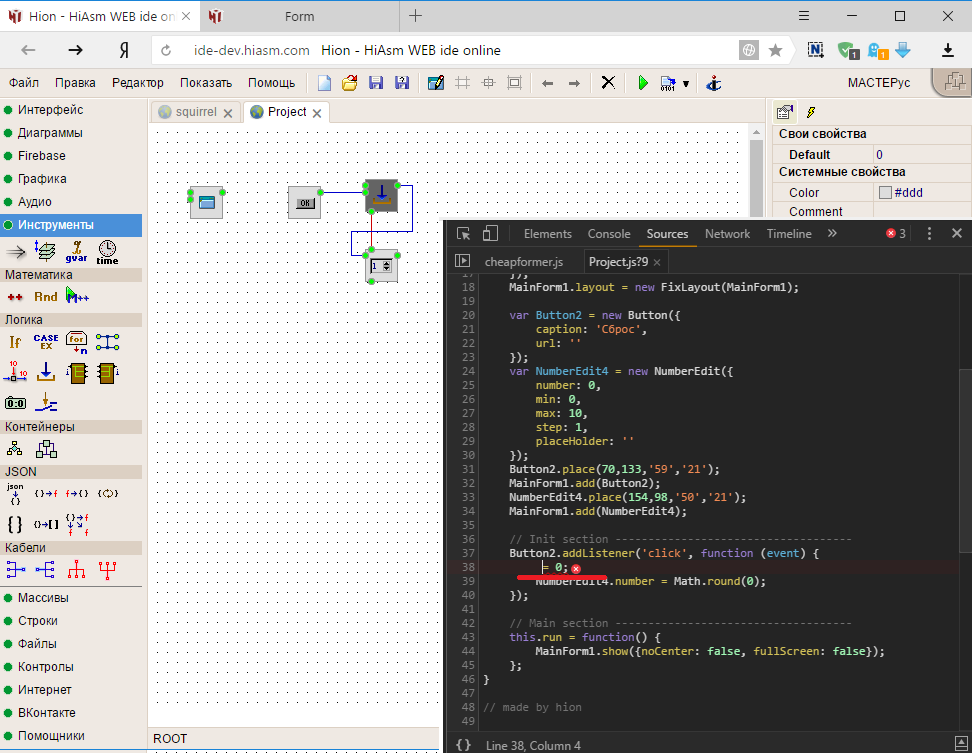Click the МАСТЕРус user label
The width and height of the screenshot is (972, 753).
coord(879,82)
